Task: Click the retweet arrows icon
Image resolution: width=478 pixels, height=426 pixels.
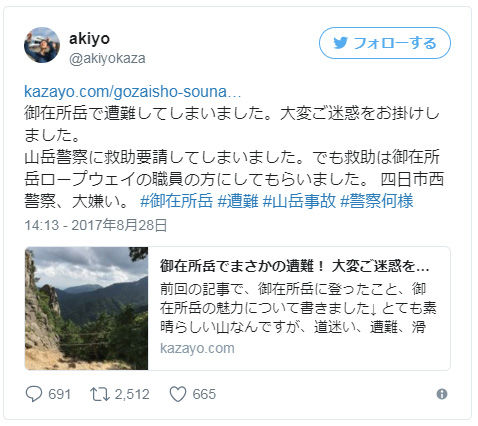Action: pos(100,394)
